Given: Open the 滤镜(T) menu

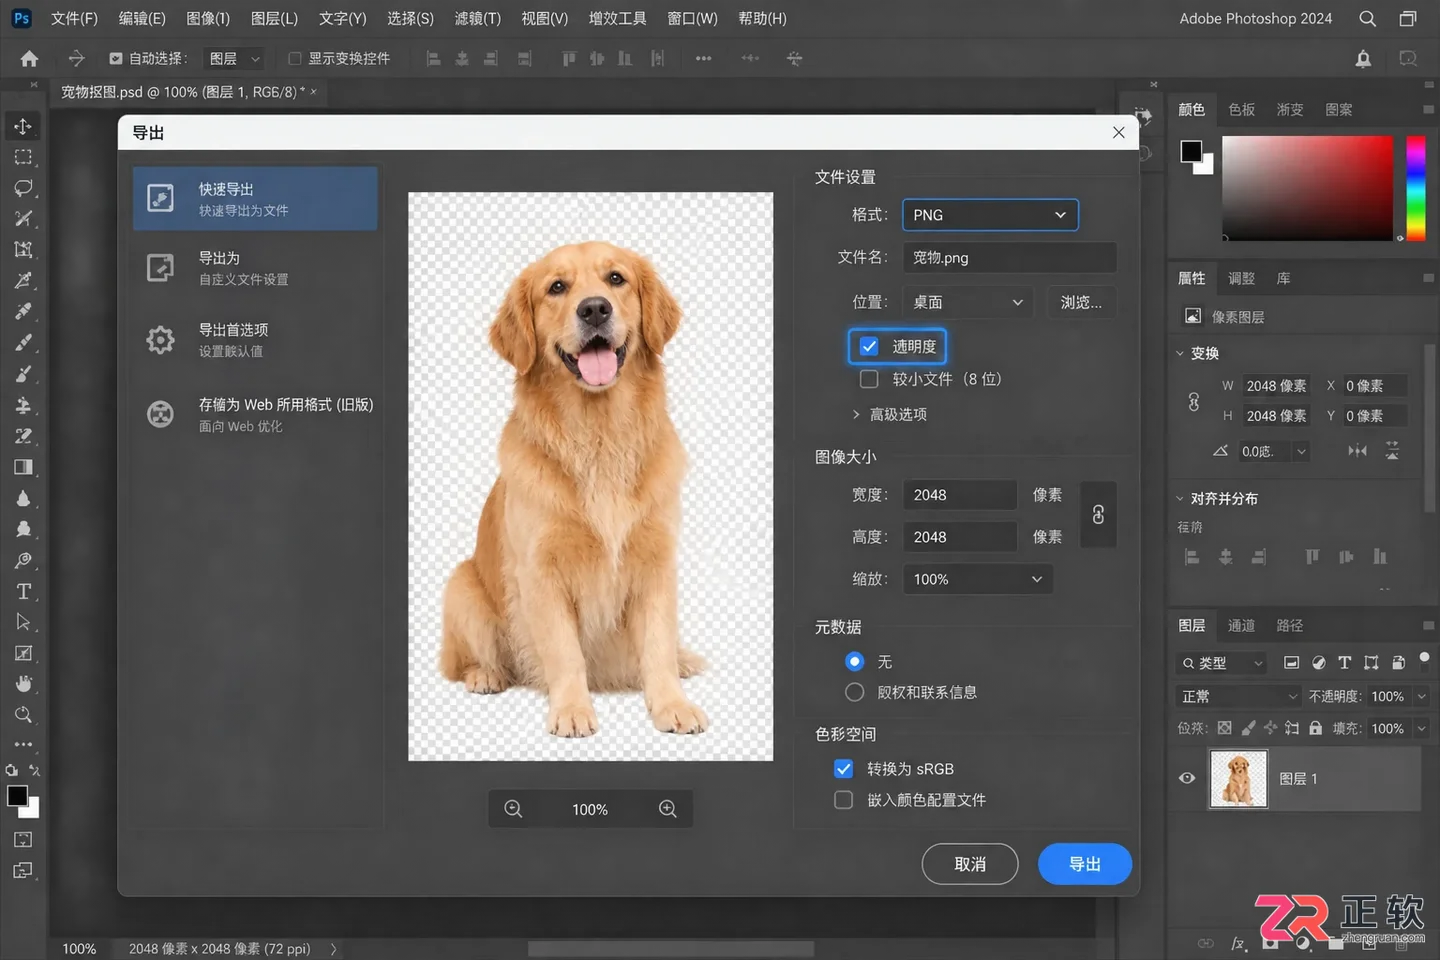Looking at the screenshot, I should click(x=477, y=19).
